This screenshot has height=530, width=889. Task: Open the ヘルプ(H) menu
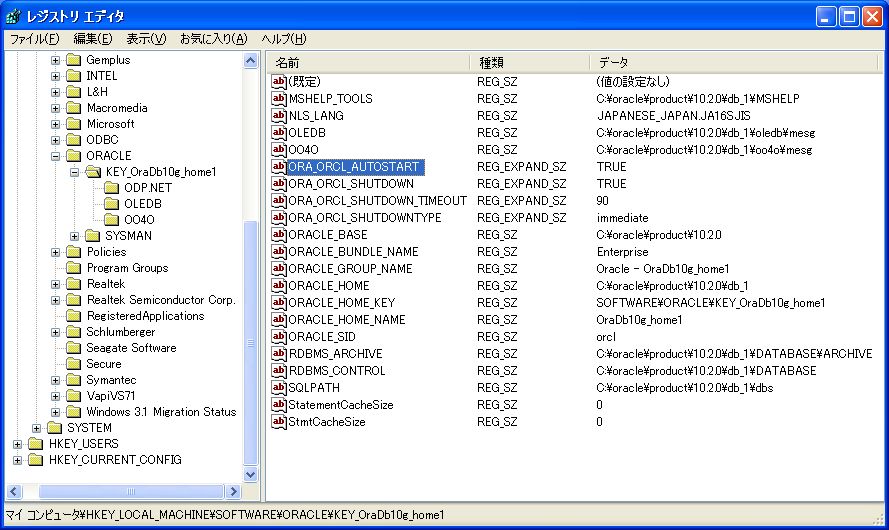(x=283, y=39)
